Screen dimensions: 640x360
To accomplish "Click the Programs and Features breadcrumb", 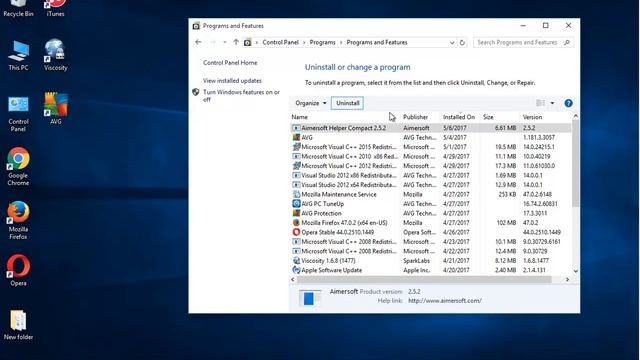I will click(x=377, y=42).
